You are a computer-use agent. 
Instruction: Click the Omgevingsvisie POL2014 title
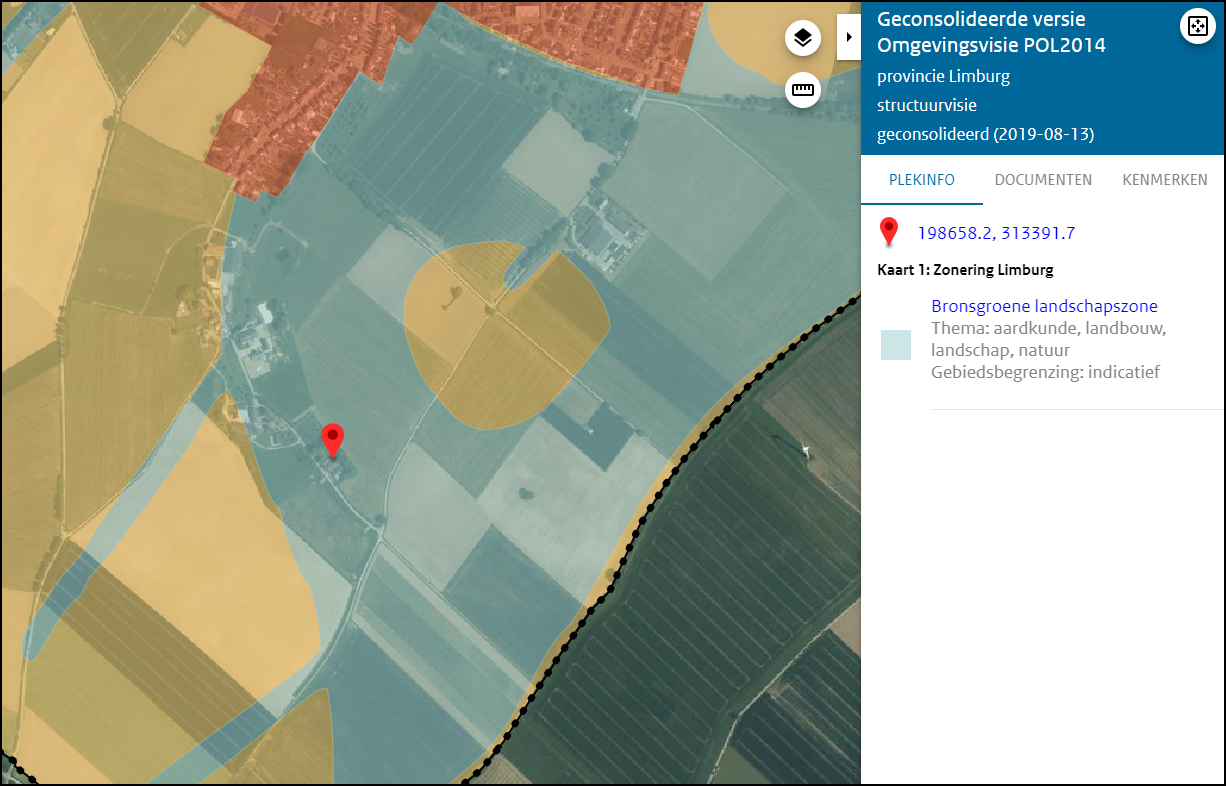[x=991, y=46]
